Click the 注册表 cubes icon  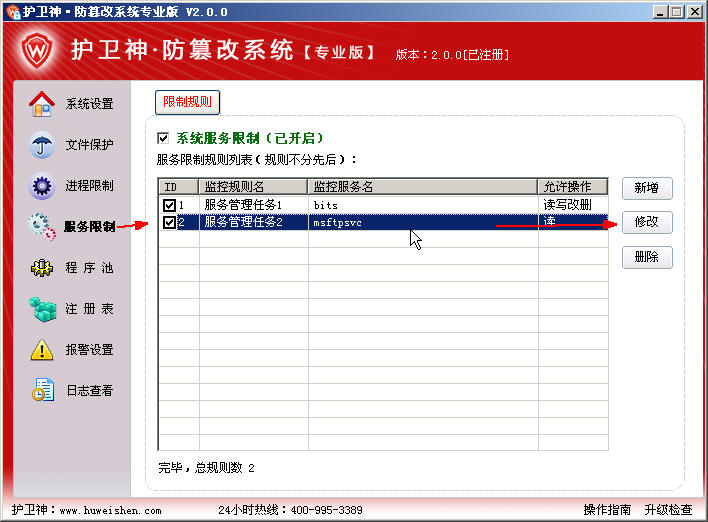[42, 309]
